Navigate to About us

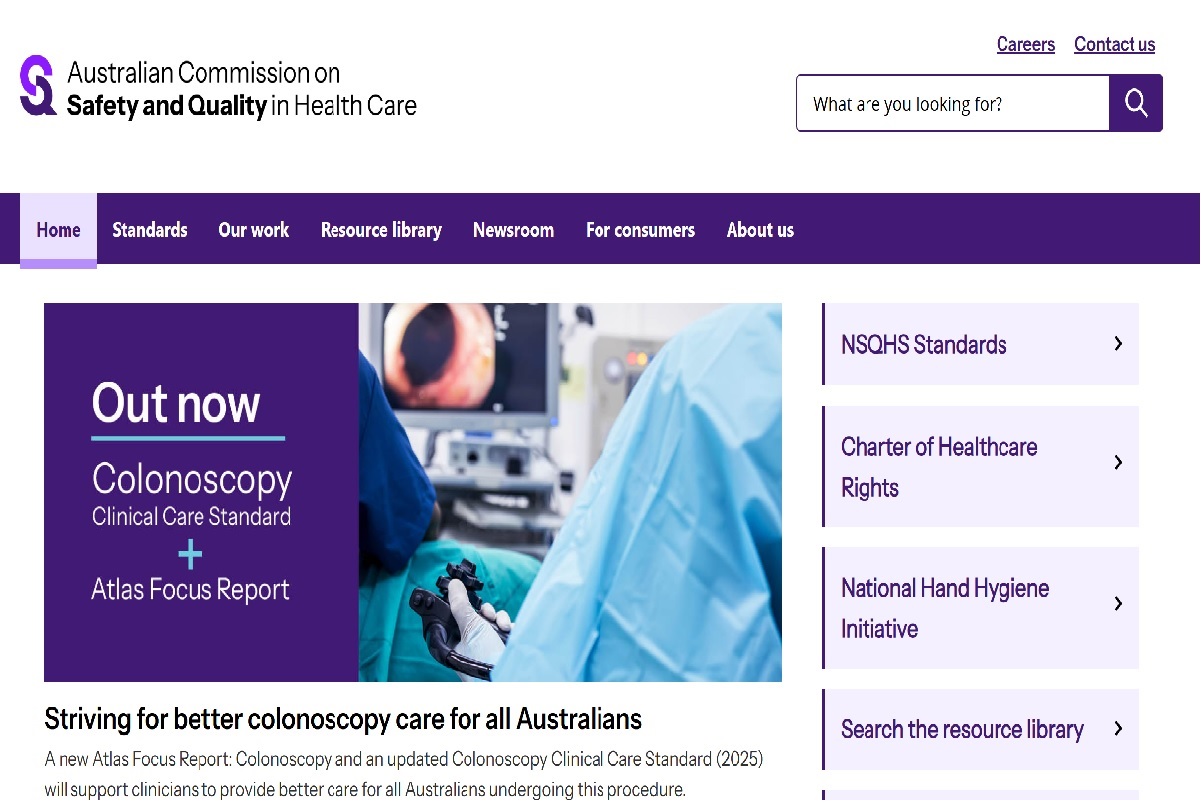pos(760,230)
